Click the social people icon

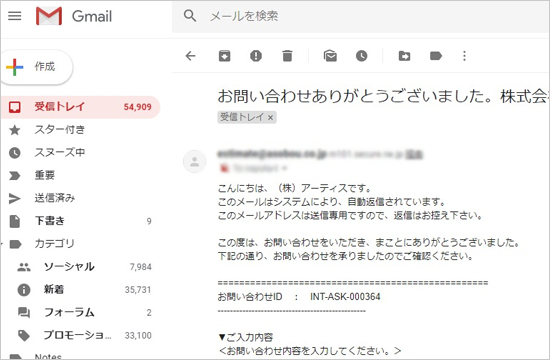tap(24, 267)
